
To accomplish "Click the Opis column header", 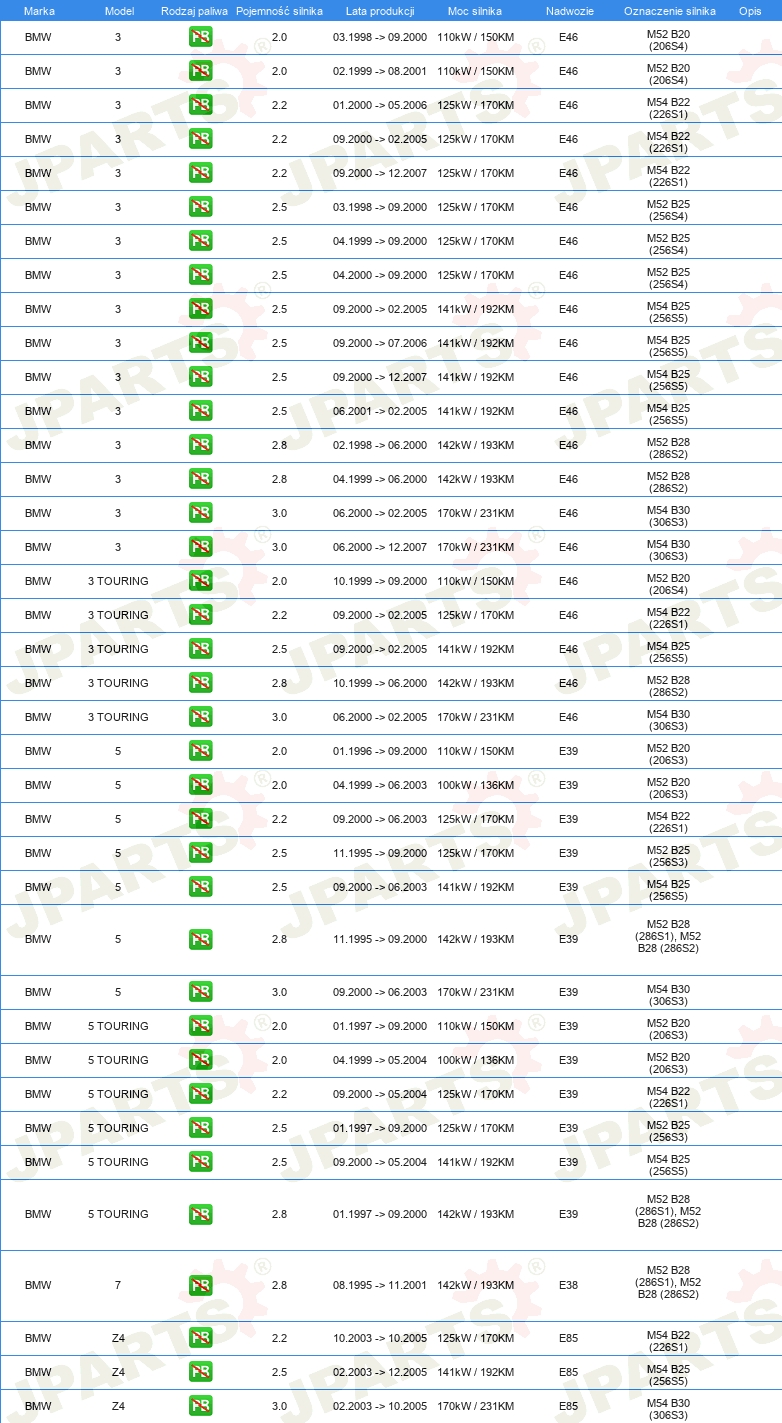I will (x=749, y=10).
